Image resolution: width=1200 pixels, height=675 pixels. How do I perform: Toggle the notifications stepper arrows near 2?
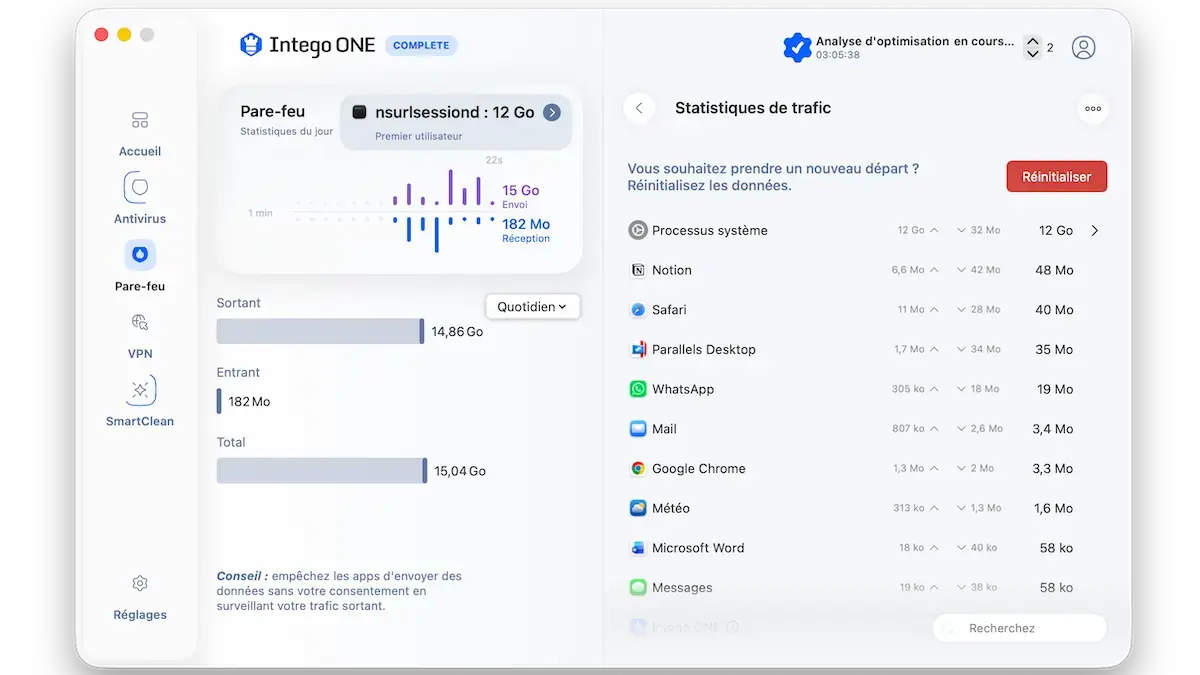[1032, 47]
